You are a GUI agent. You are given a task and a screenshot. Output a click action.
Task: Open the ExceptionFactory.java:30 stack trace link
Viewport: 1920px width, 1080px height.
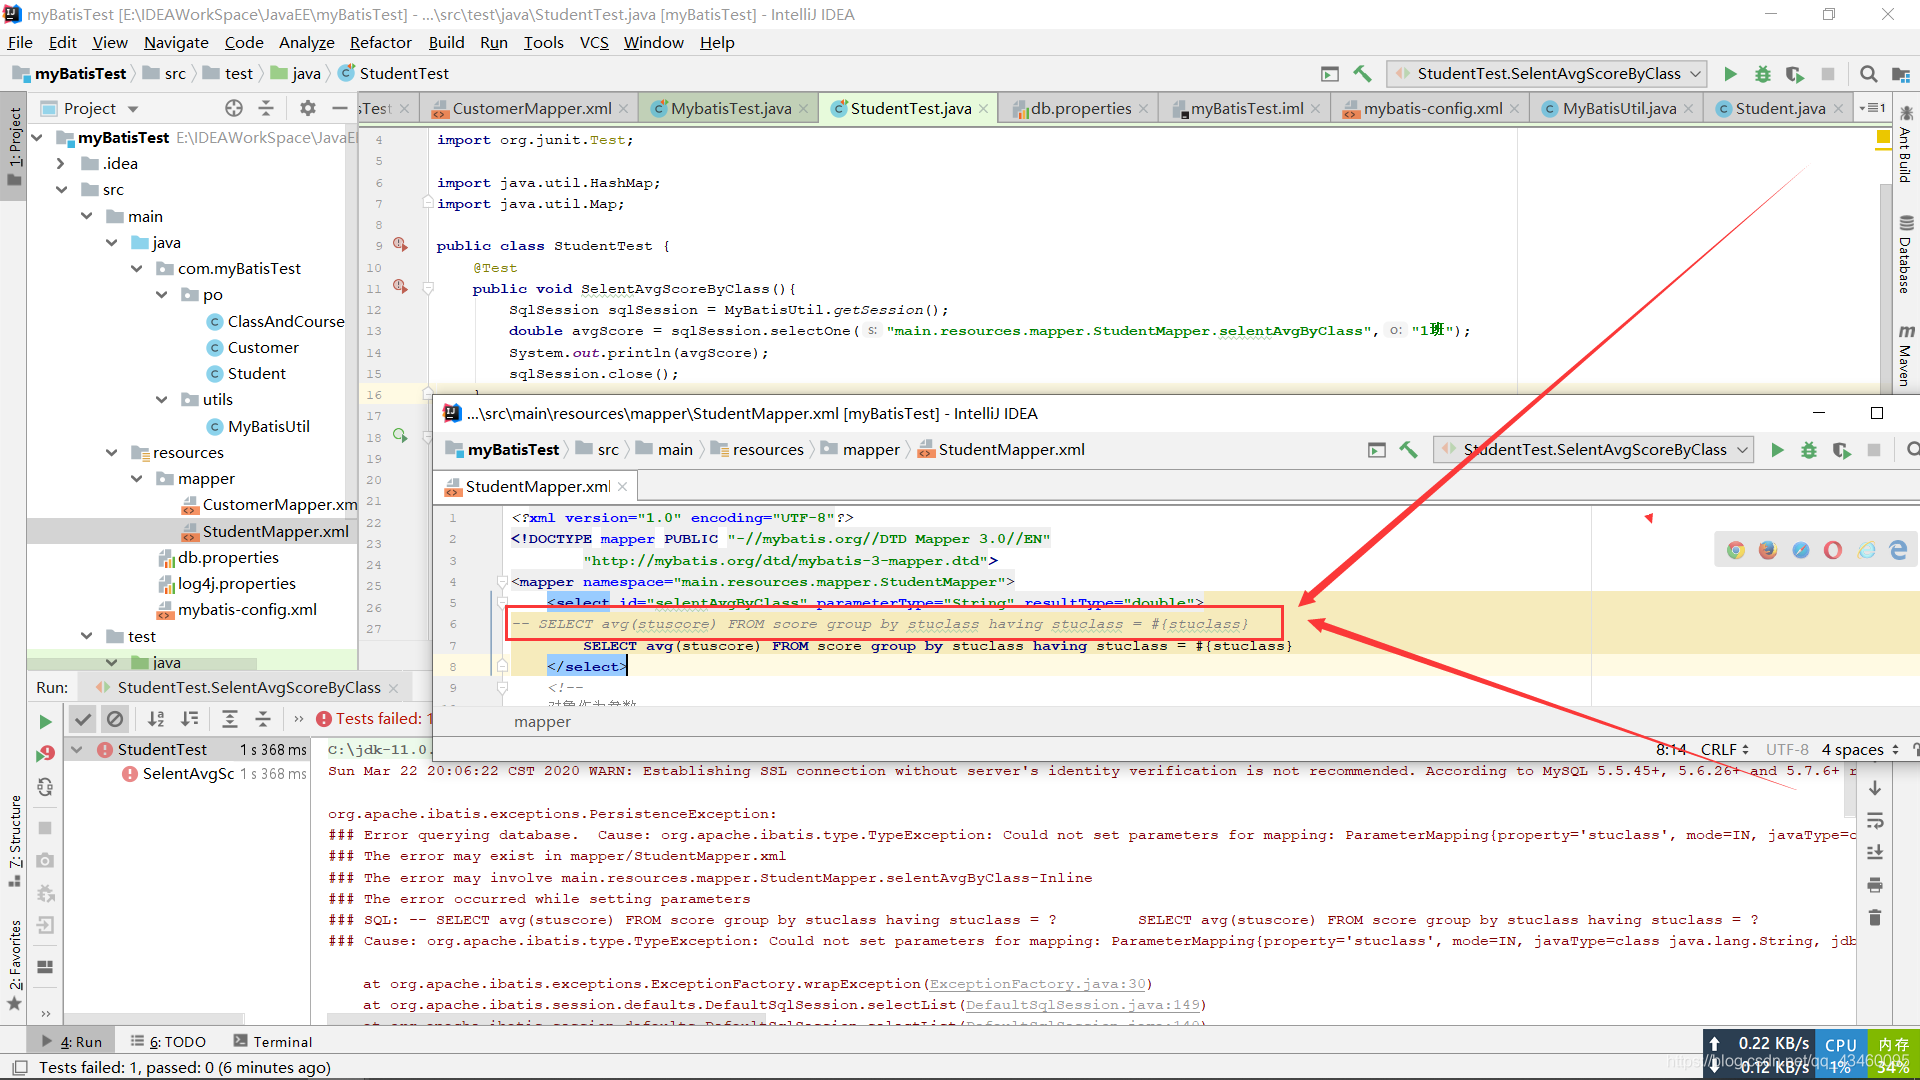tap(1038, 984)
